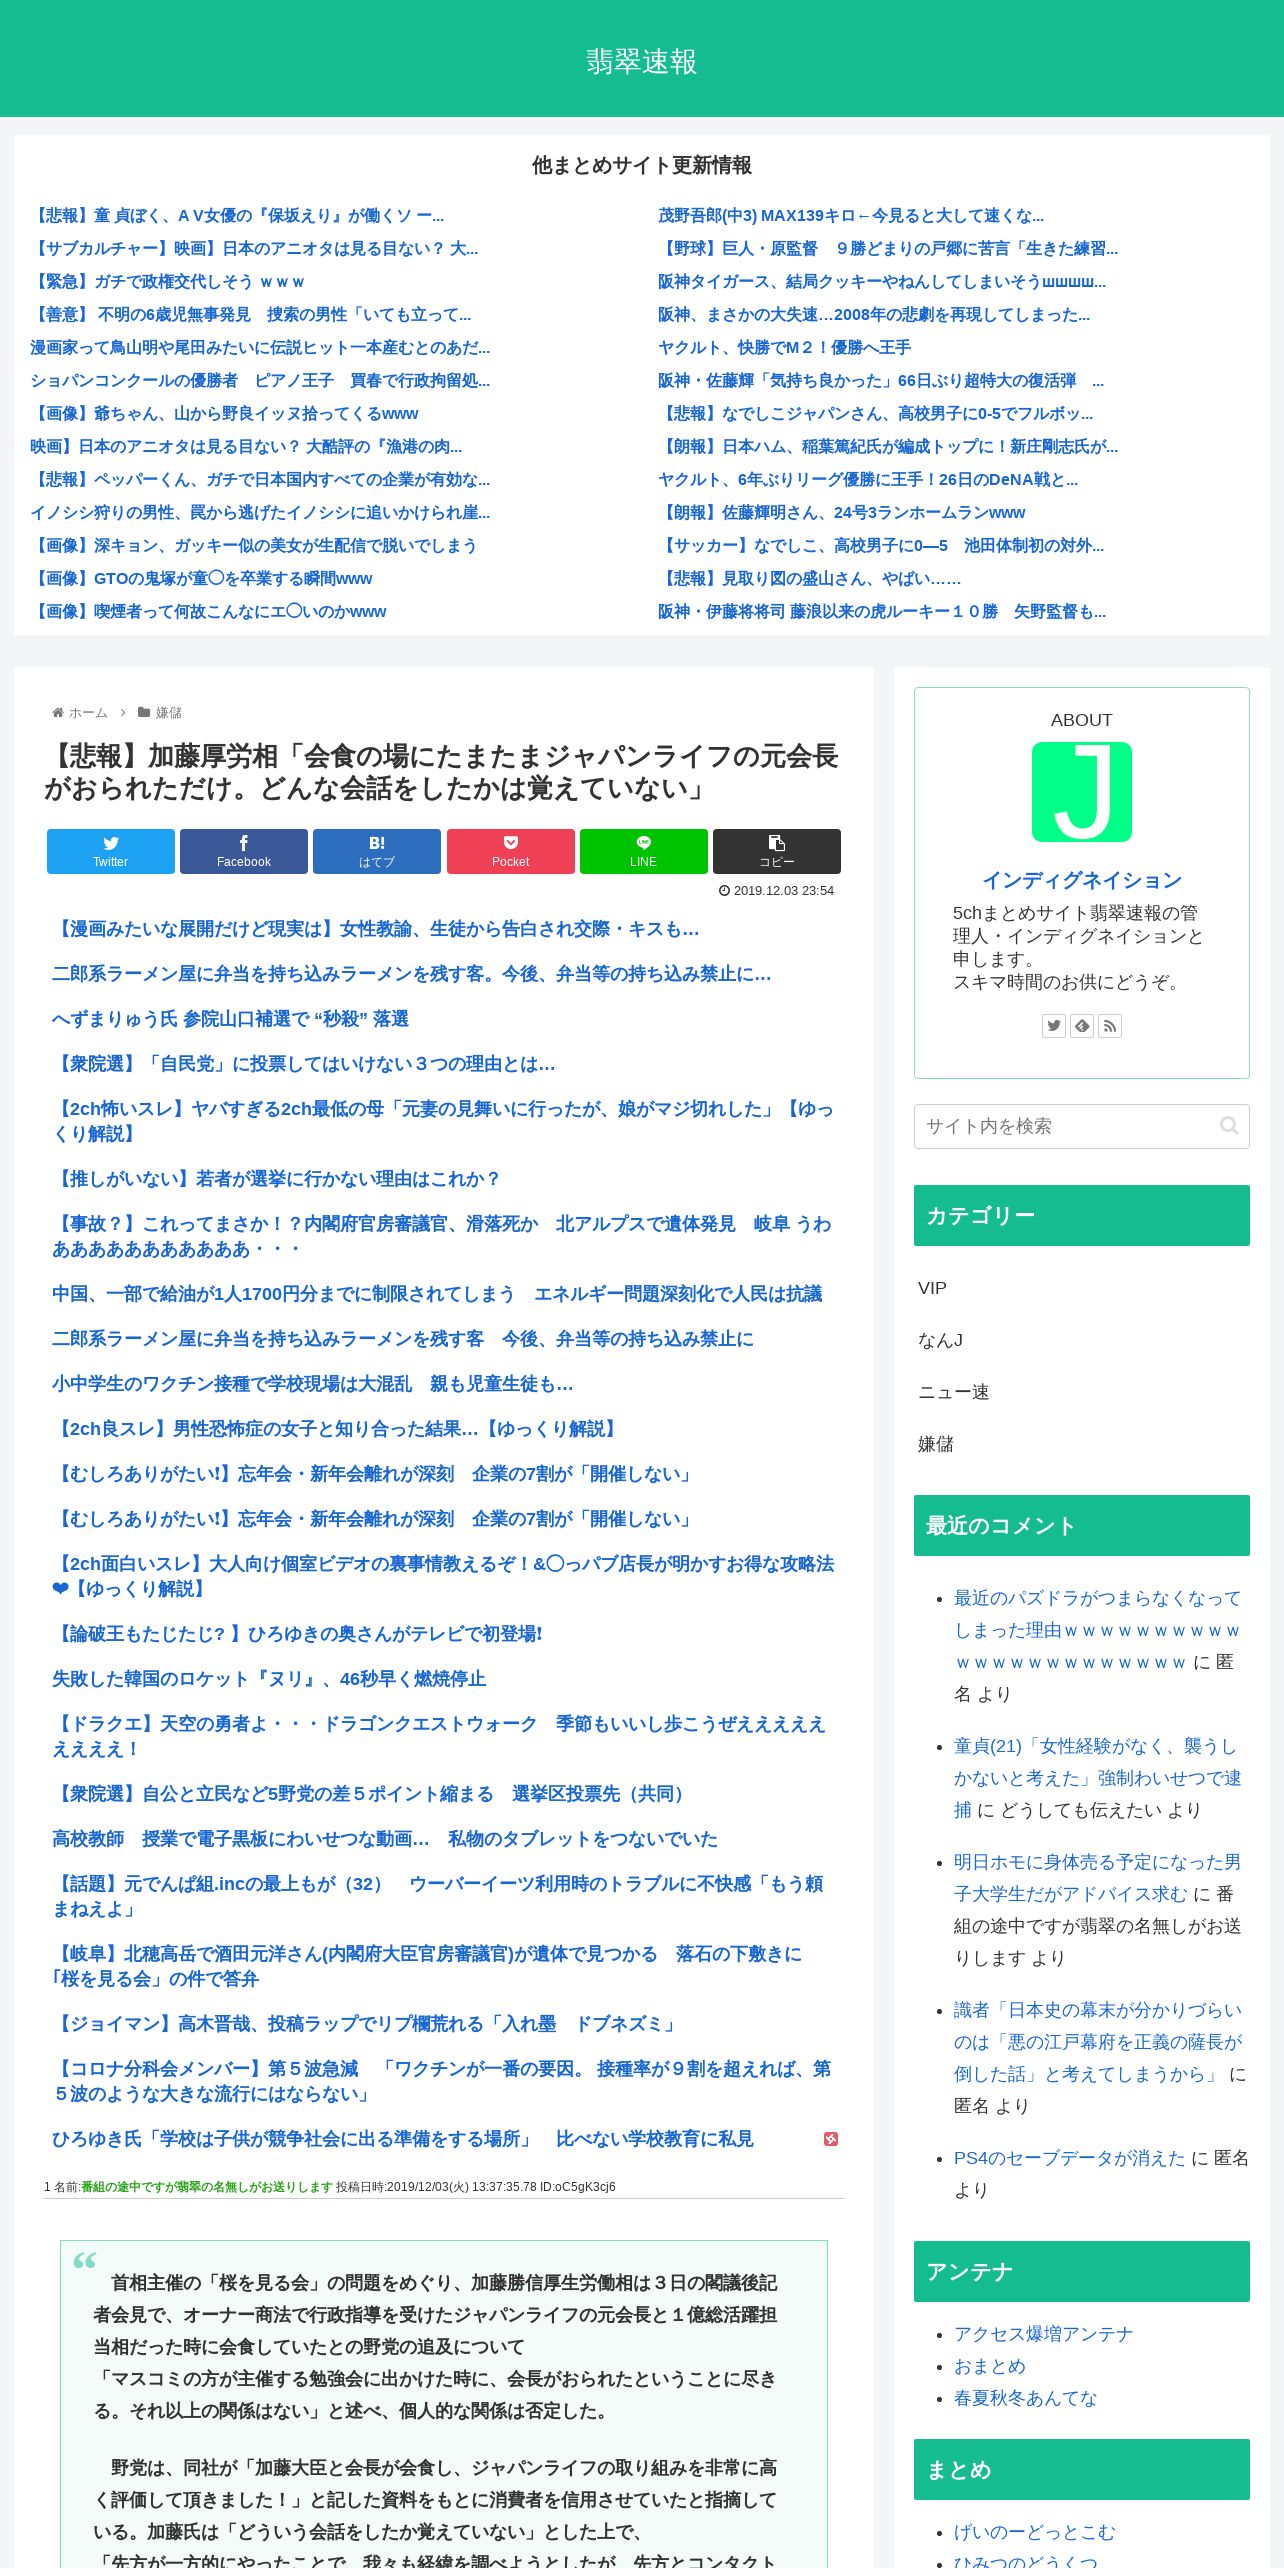1284x2568 pixels.
Task: Open author's Twitter profile icon in ABOUT
Action: click(x=1054, y=1026)
